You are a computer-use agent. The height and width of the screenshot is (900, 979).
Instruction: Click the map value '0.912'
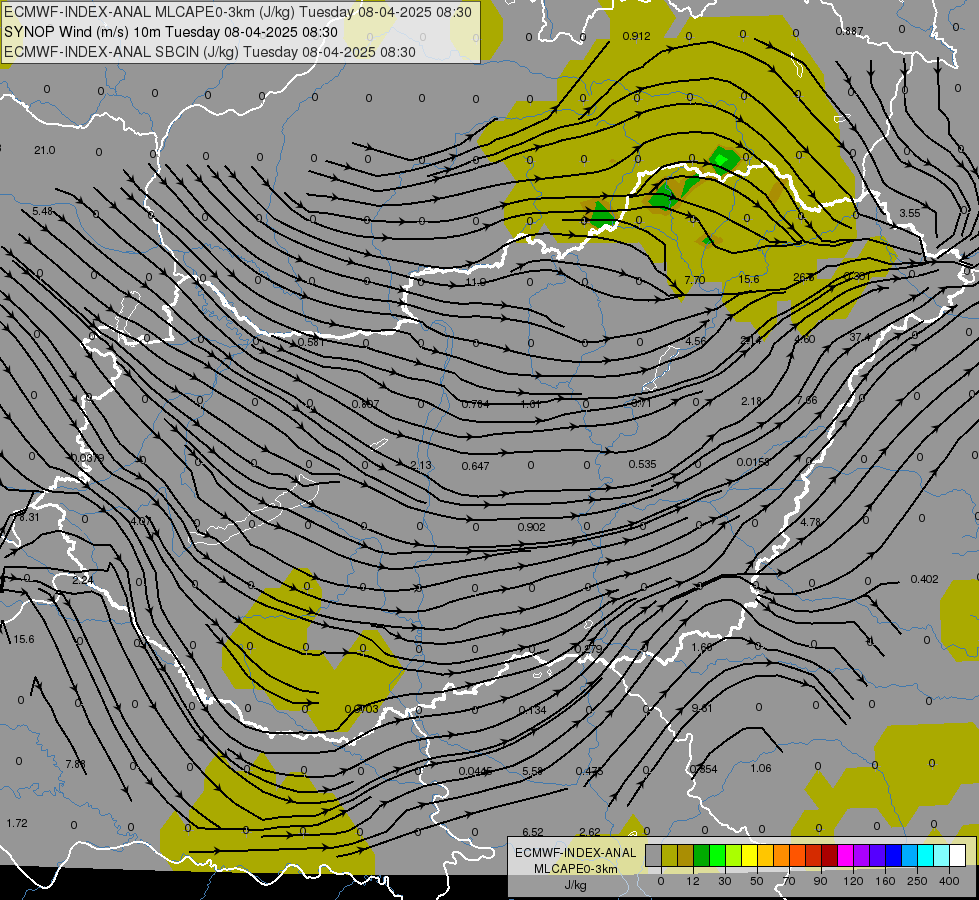point(636,36)
